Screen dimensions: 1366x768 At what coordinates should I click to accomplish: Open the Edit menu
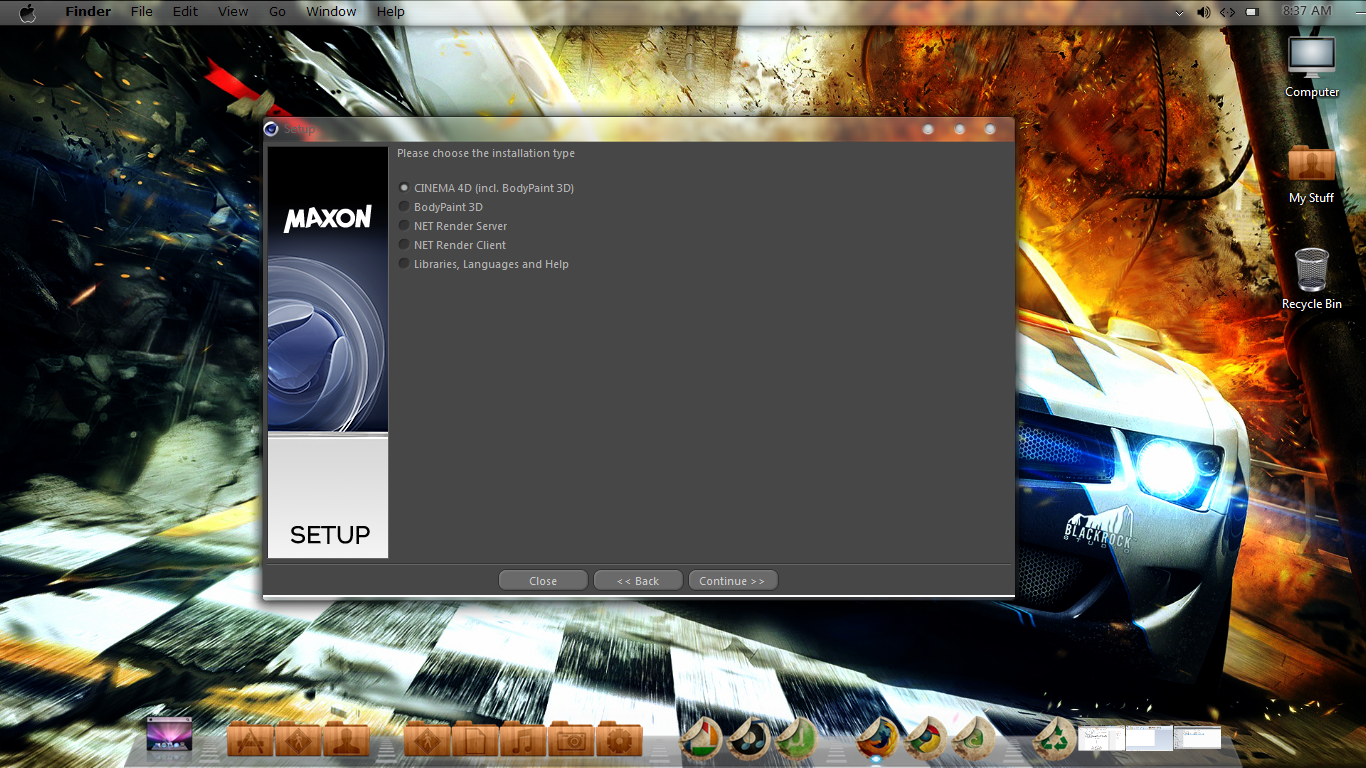(185, 12)
